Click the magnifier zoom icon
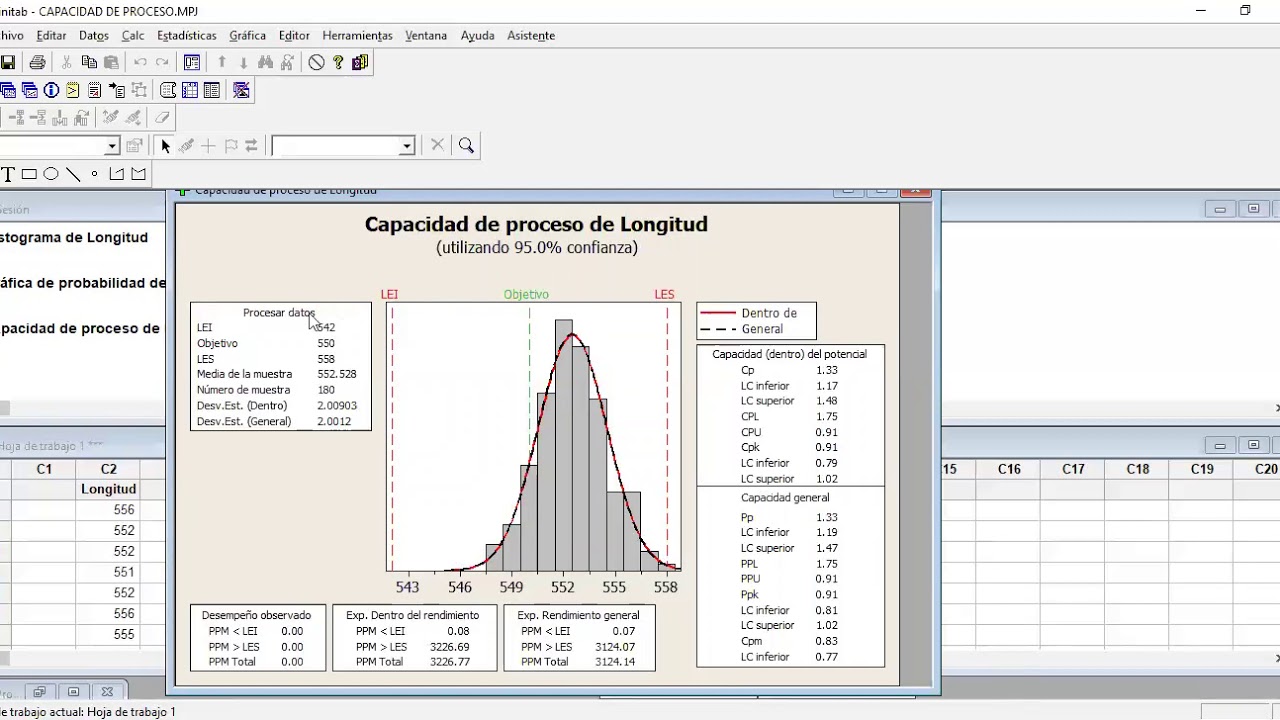This screenshot has width=1280, height=720. point(466,146)
